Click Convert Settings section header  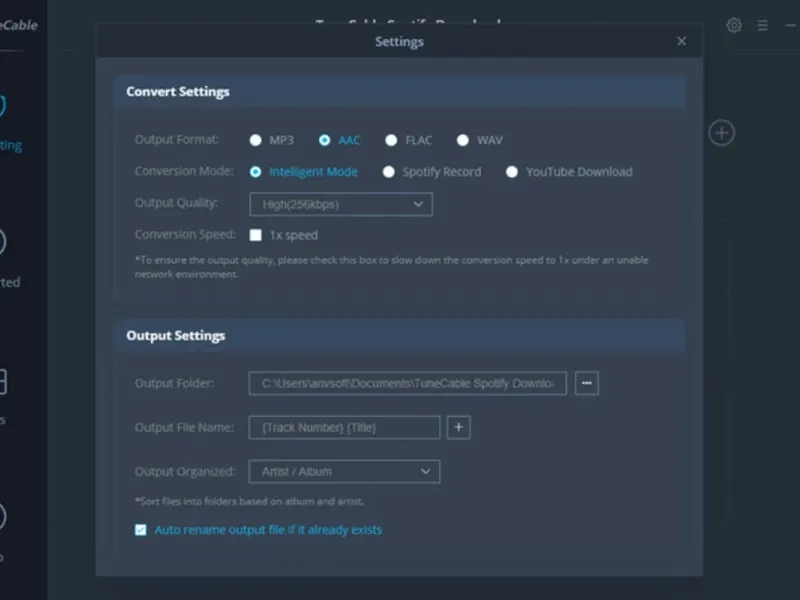(399, 92)
